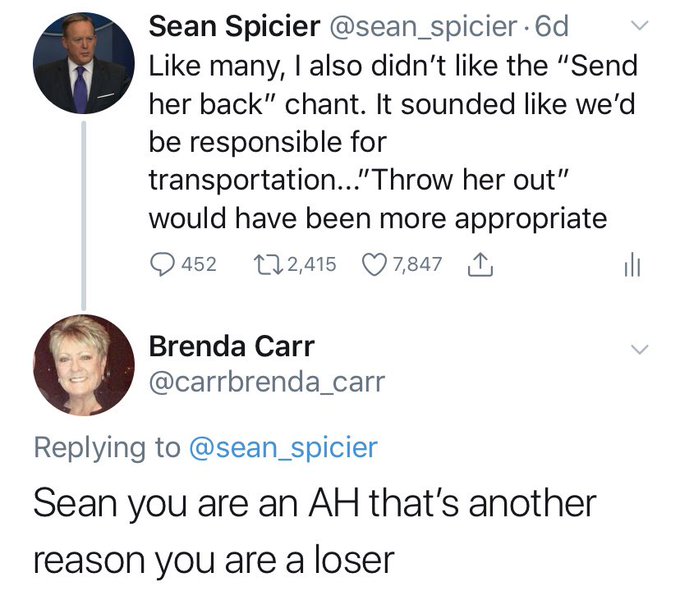The width and height of the screenshot is (680, 591).
Task: Open the Sean Spicier tweet options chevron
Action: click(639, 26)
